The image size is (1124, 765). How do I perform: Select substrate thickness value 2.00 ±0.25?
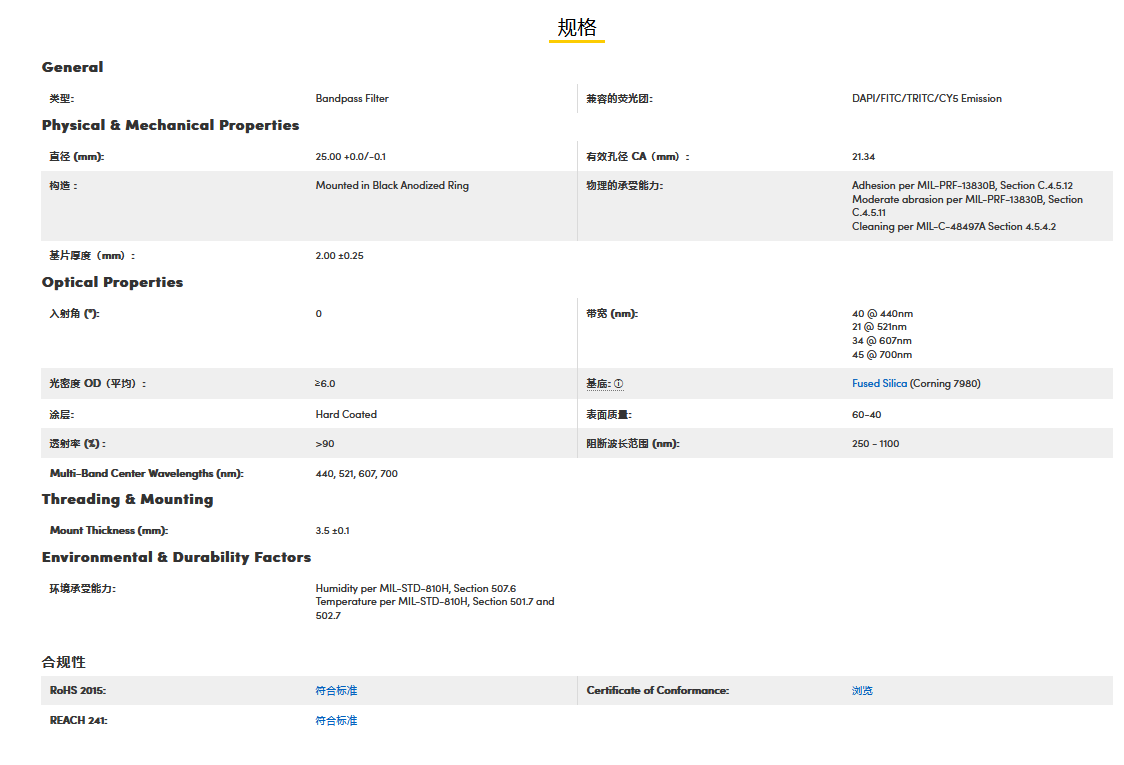click(340, 255)
